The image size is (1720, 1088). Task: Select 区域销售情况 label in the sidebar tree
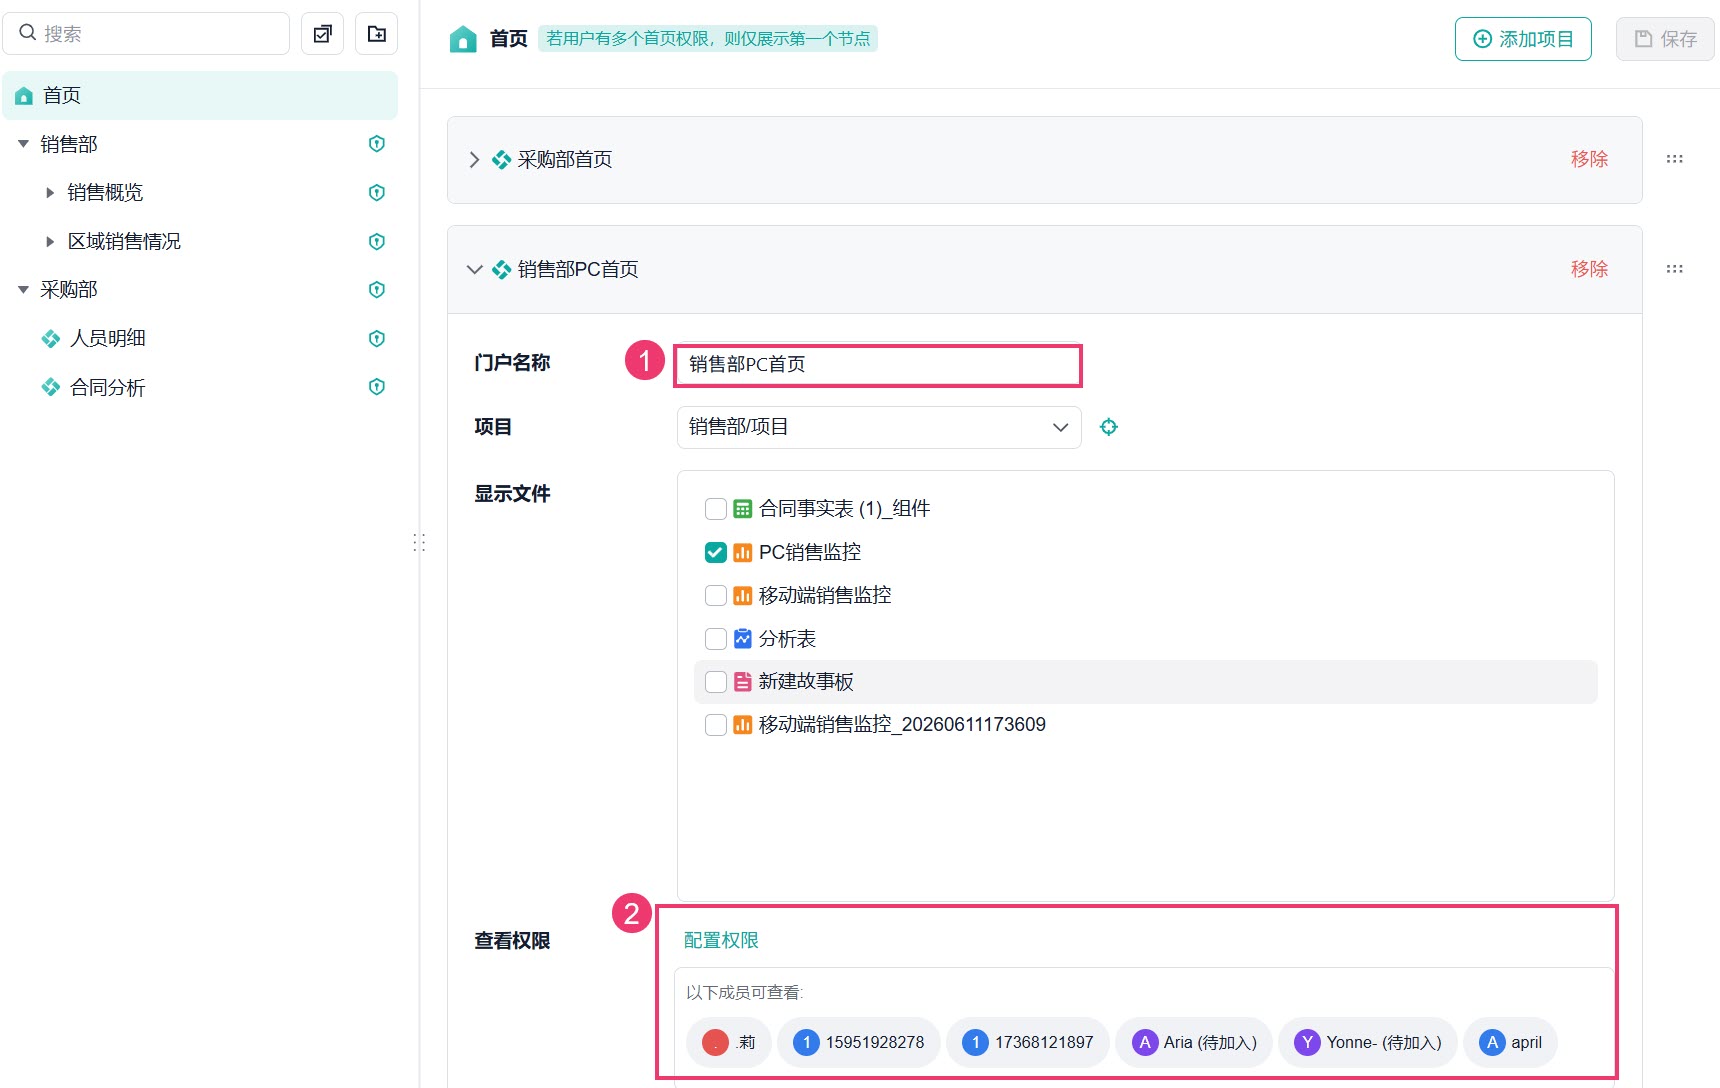(x=124, y=241)
